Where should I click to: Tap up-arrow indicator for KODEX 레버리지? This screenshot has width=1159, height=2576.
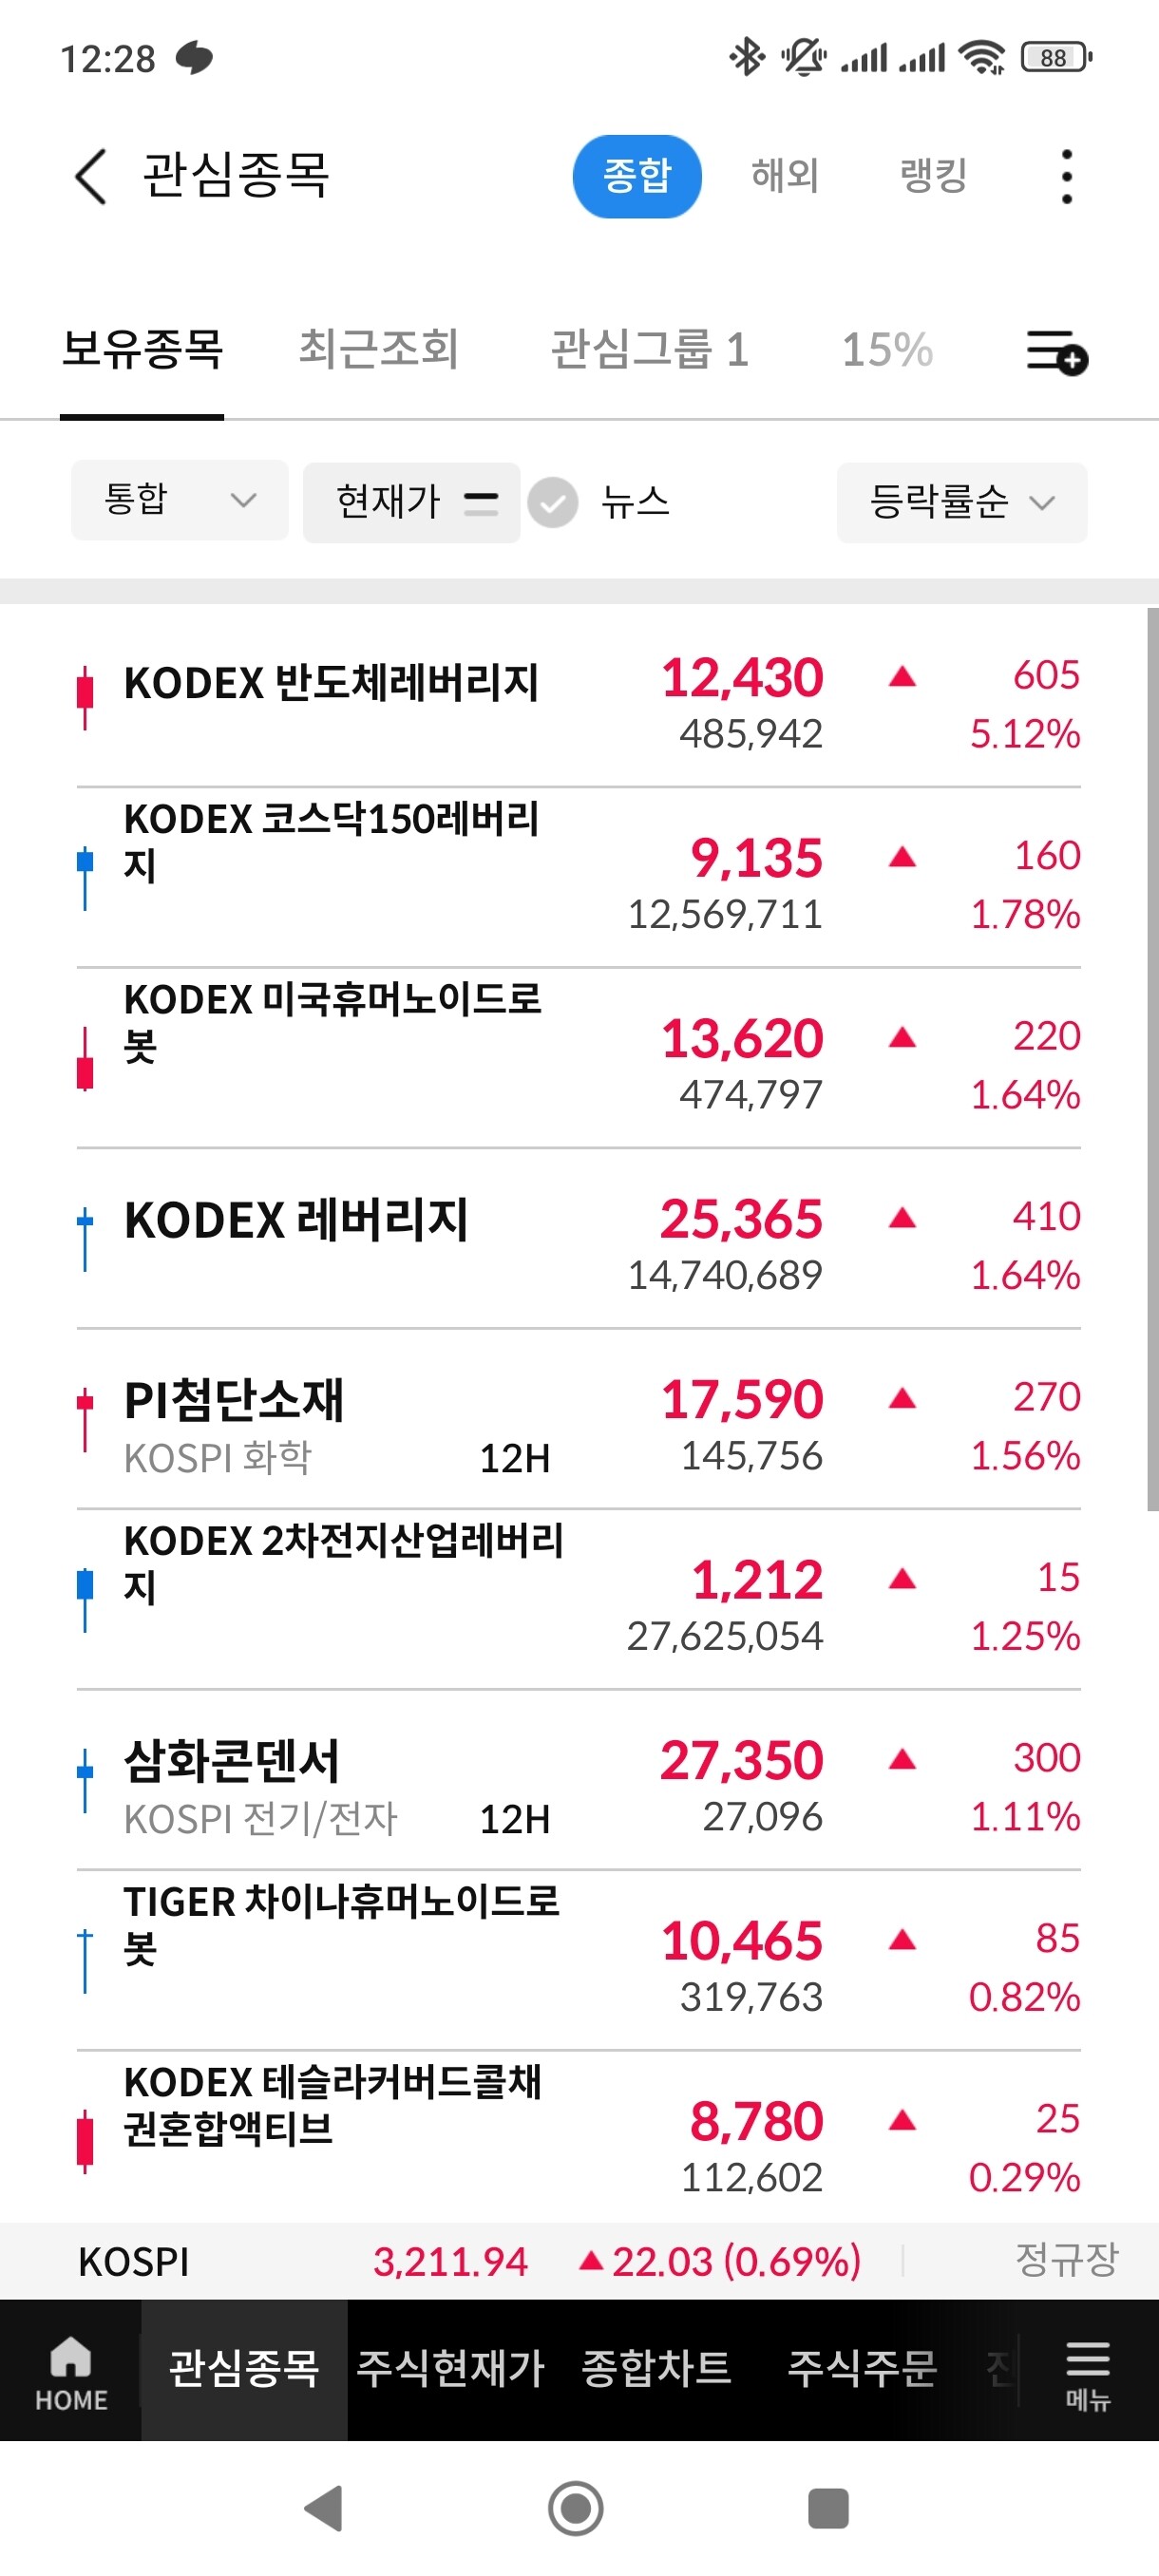[902, 1218]
